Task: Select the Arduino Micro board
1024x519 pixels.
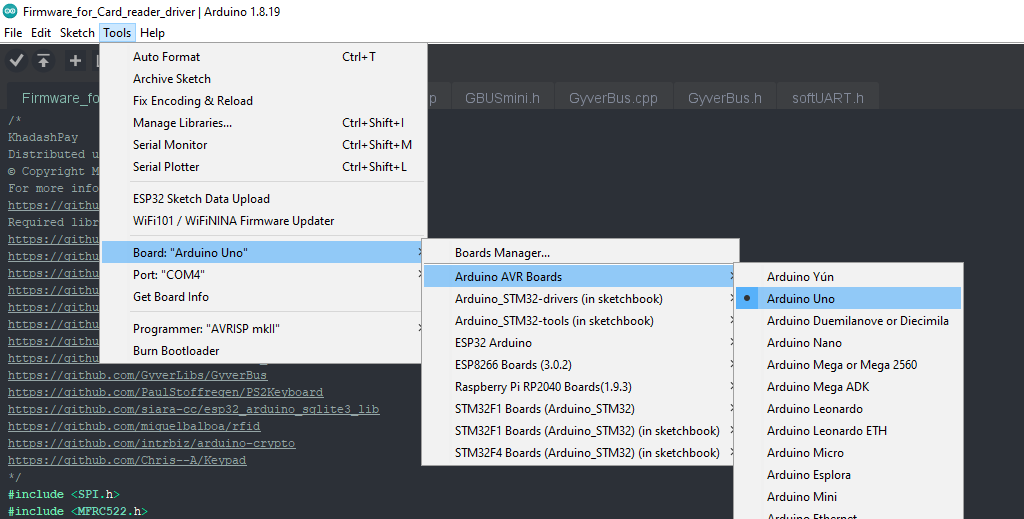Action: click(848, 452)
